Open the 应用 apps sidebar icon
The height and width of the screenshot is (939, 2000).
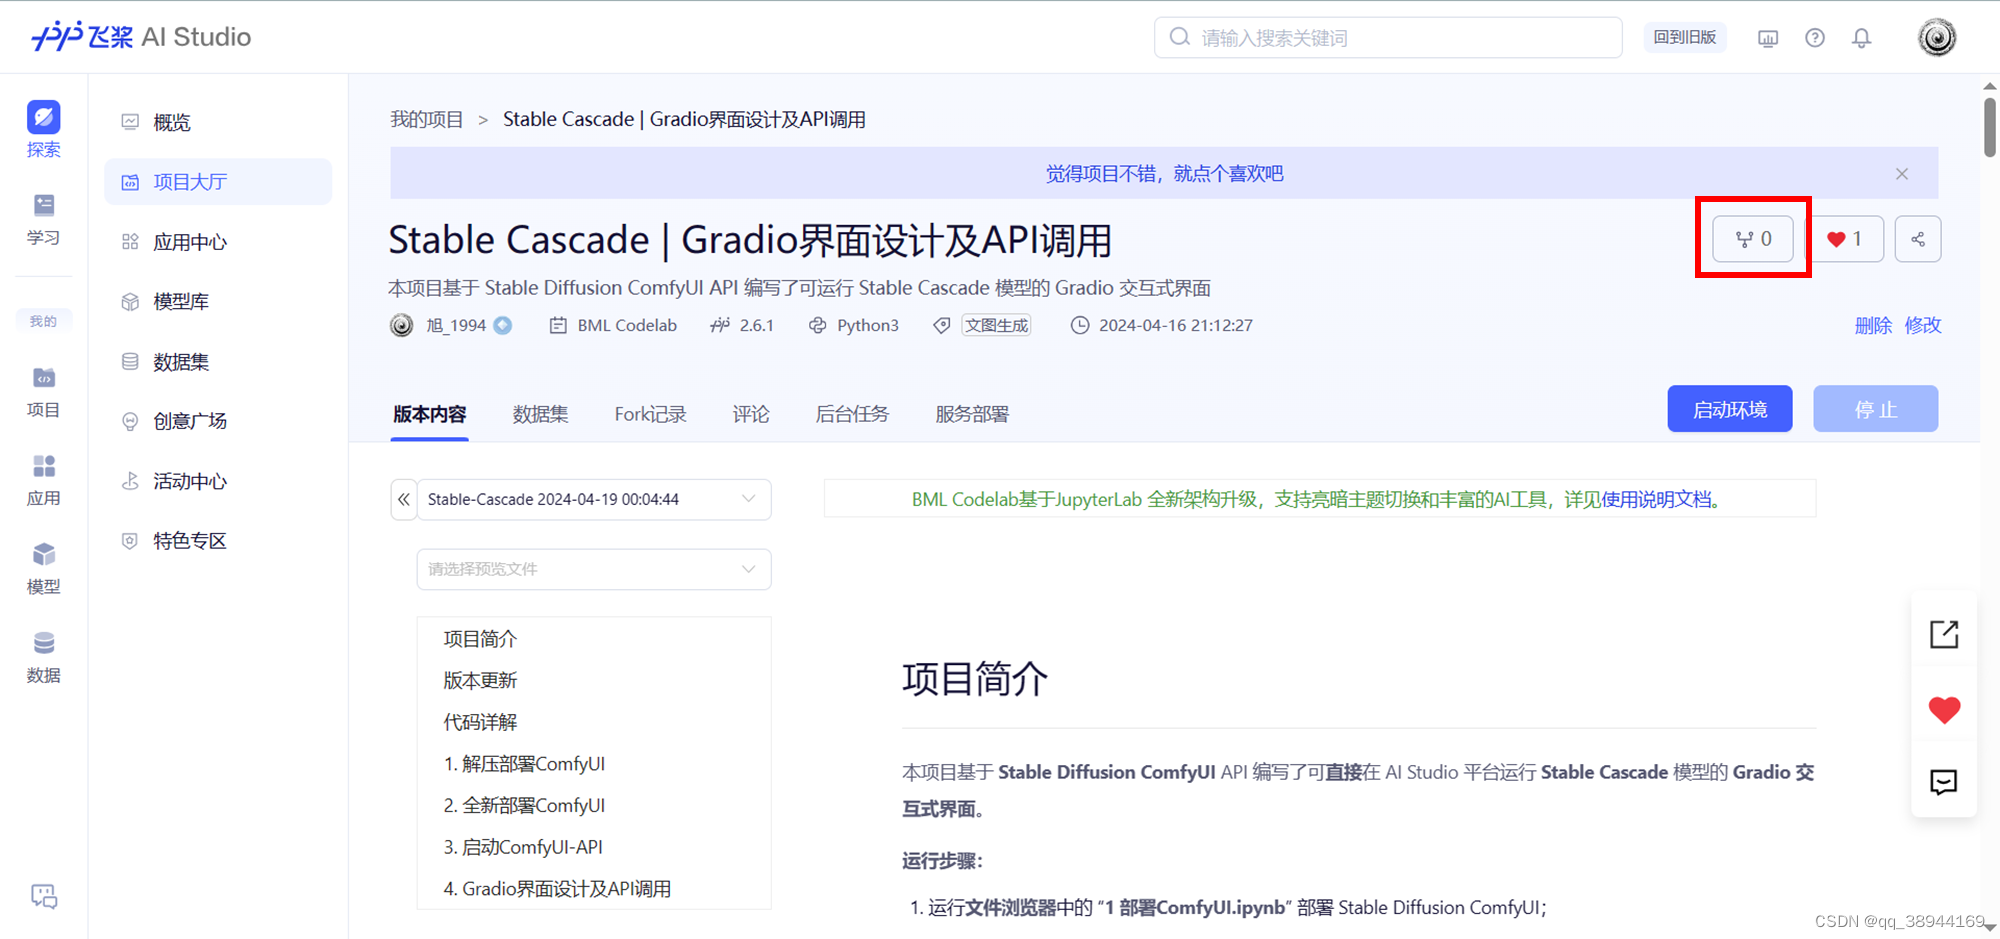click(43, 480)
